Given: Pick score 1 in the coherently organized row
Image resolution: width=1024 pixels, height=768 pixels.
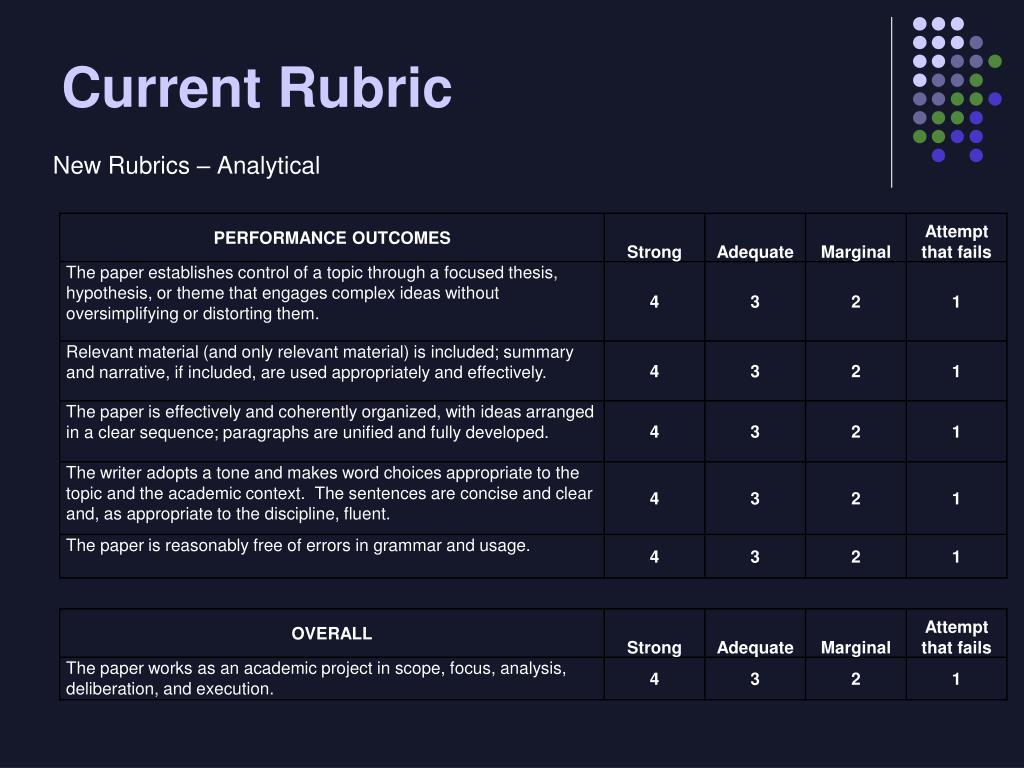Looking at the screenshot, I should [x=956, y=432].
